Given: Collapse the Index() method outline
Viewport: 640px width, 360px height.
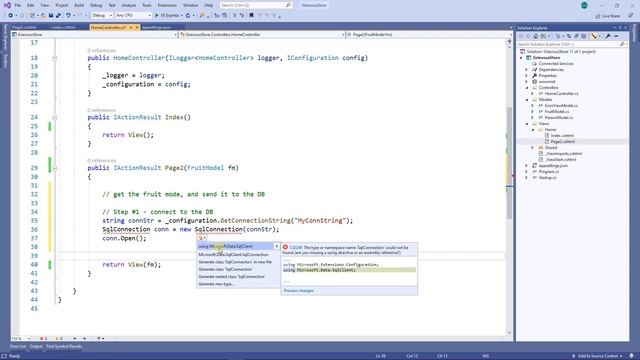Looking at the screenshot, I should click(x=54, y=118).
